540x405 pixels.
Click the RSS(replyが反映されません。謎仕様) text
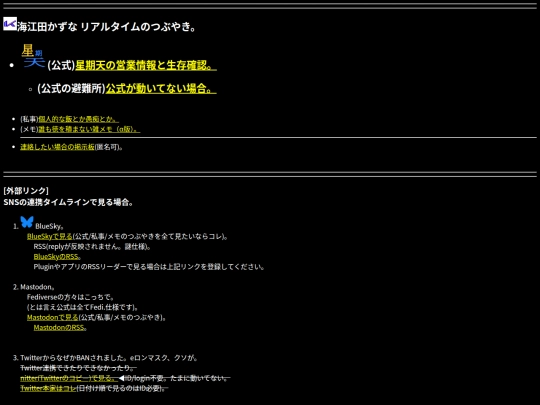click(92, 247)
